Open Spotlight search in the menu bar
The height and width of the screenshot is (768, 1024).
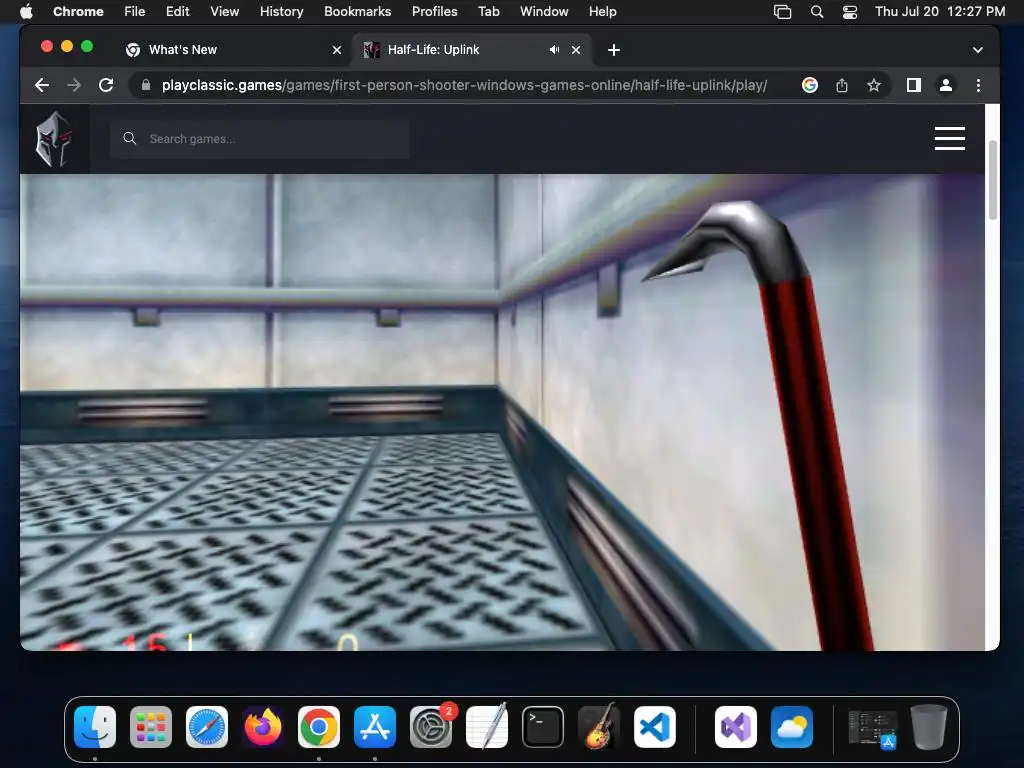point(817,12)
